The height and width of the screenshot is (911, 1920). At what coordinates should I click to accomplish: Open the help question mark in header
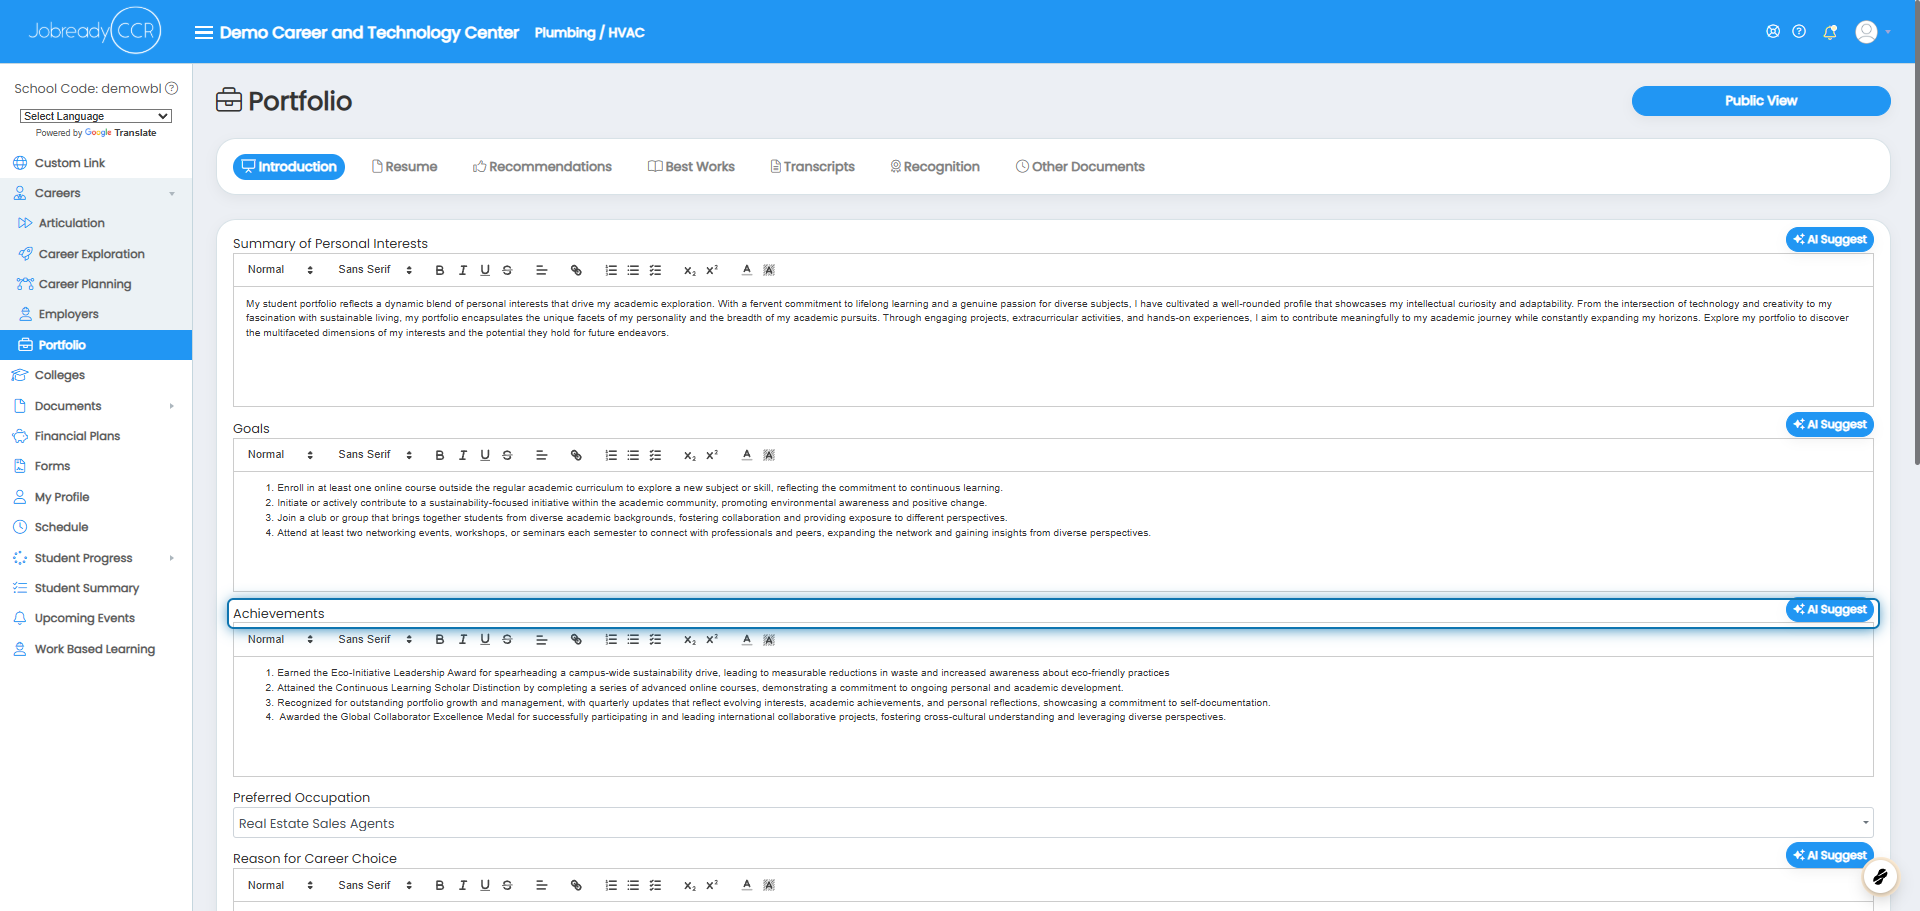pos(1799,32)
